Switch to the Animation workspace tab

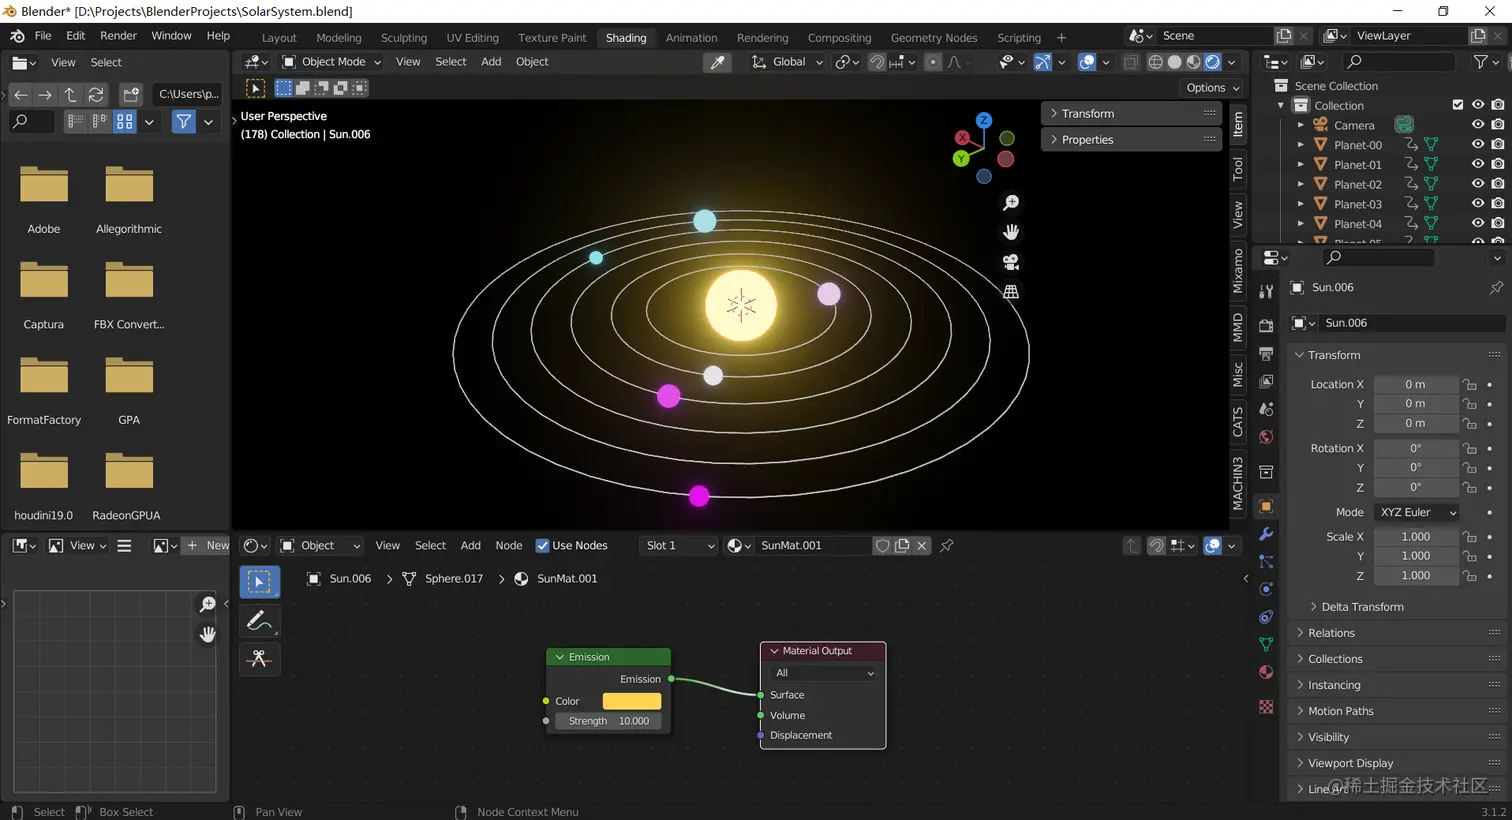pyautogui.click(x=691, y=38)
